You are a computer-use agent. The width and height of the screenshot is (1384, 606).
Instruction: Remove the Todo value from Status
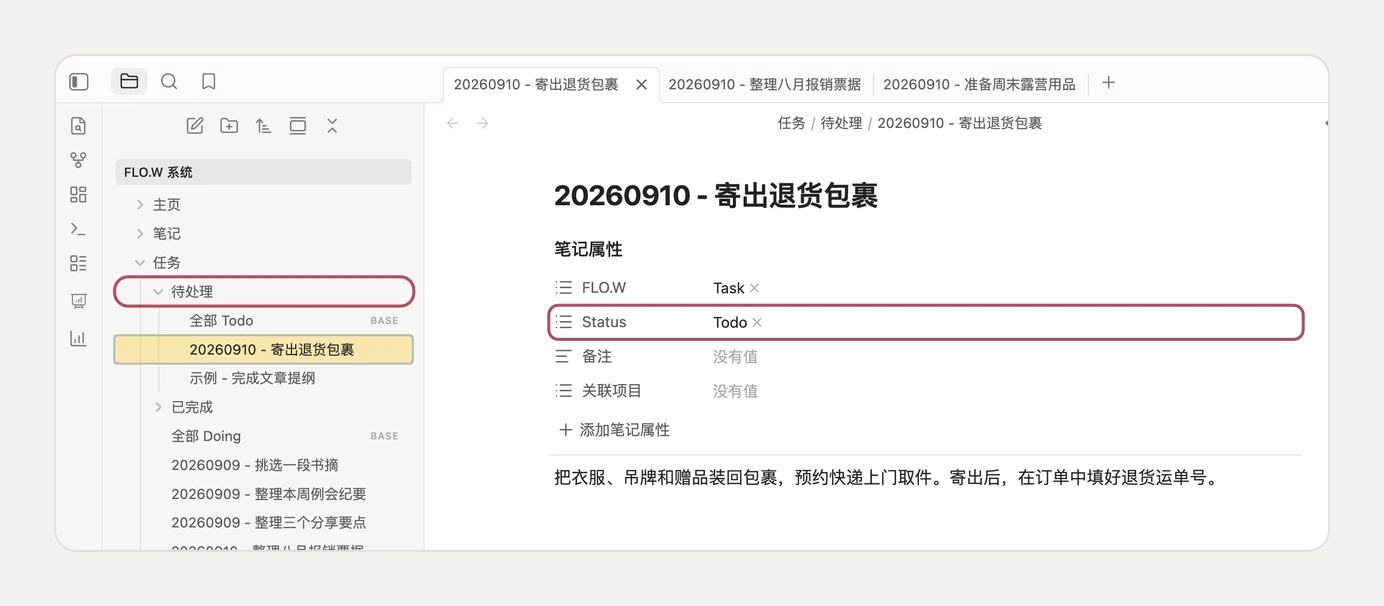[757, 322]
